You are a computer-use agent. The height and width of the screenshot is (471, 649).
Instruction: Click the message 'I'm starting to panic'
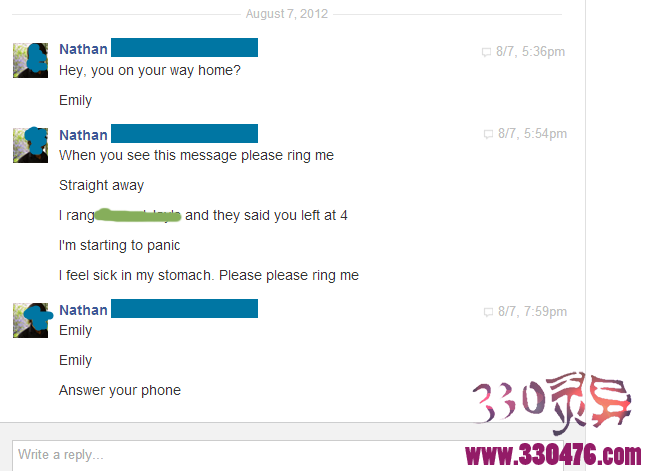120,245
